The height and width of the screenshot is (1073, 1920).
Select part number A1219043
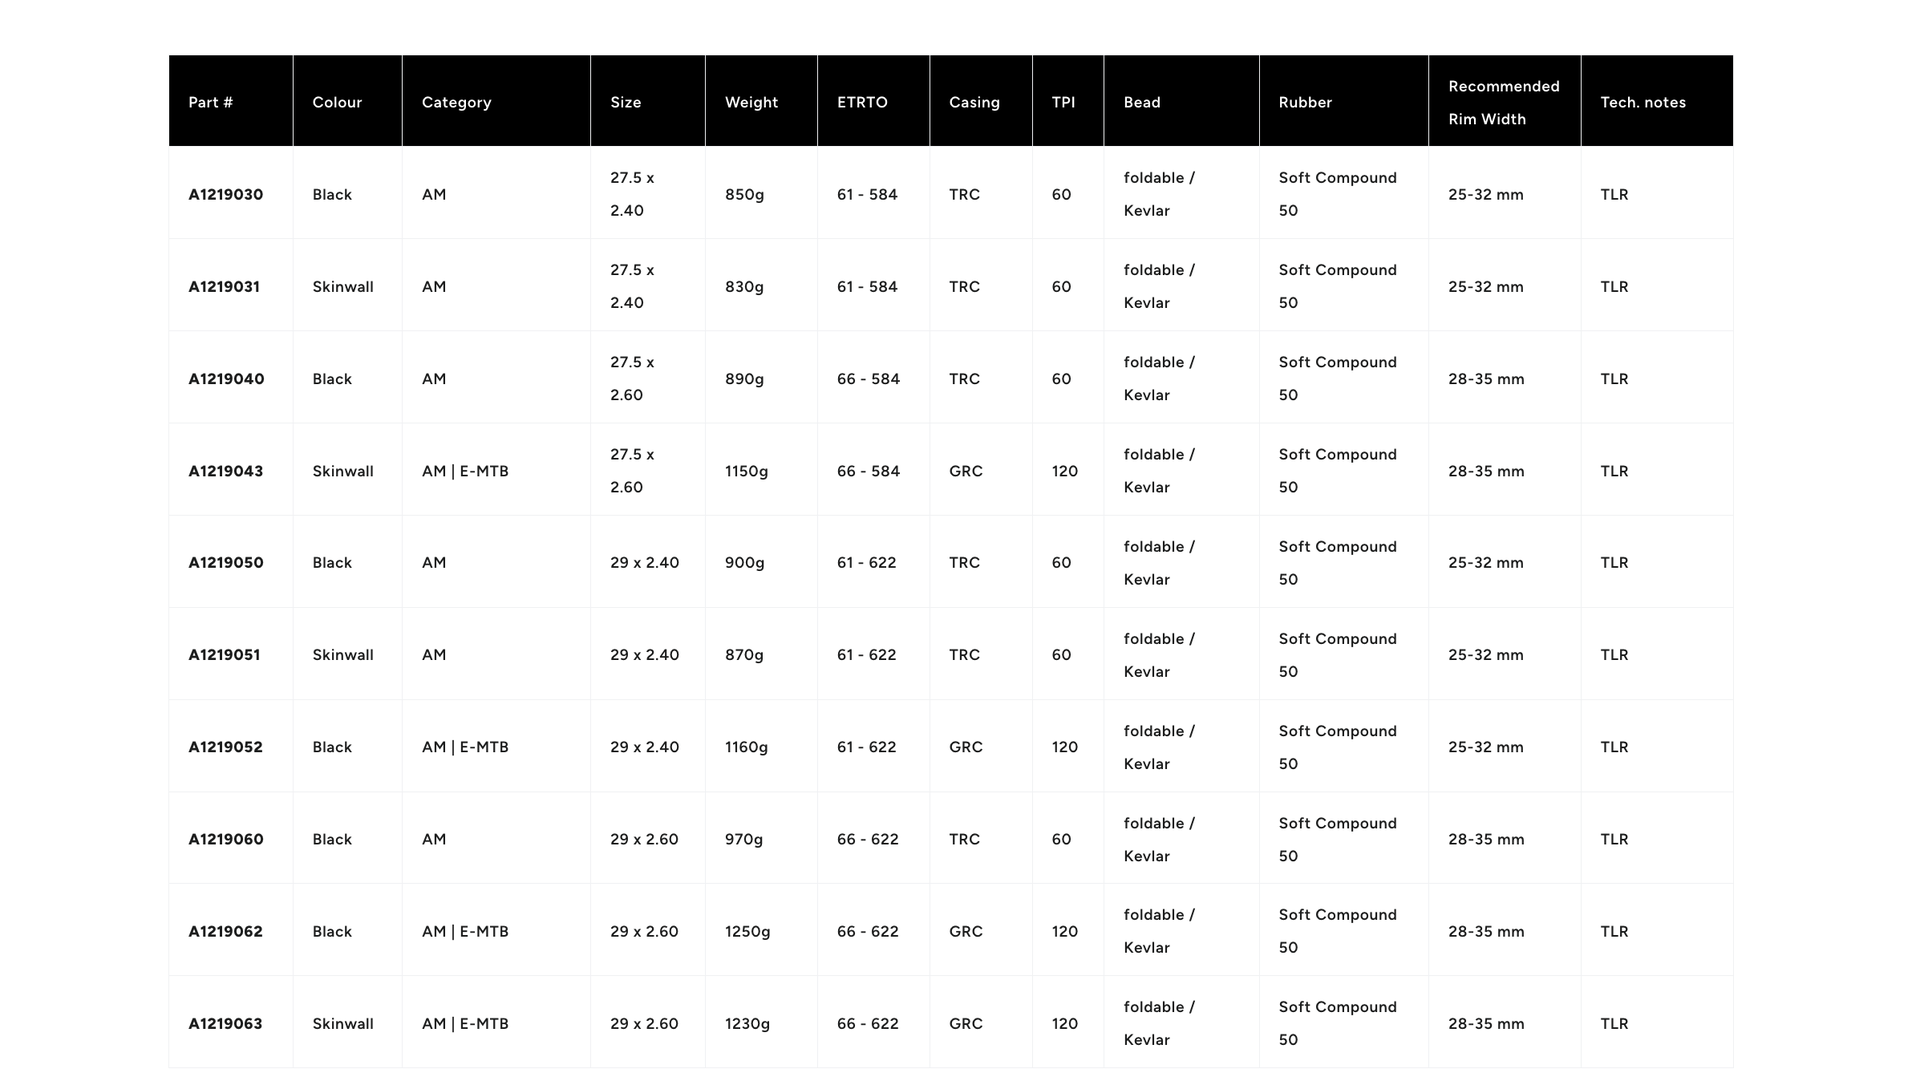click(x=226, y=471)
